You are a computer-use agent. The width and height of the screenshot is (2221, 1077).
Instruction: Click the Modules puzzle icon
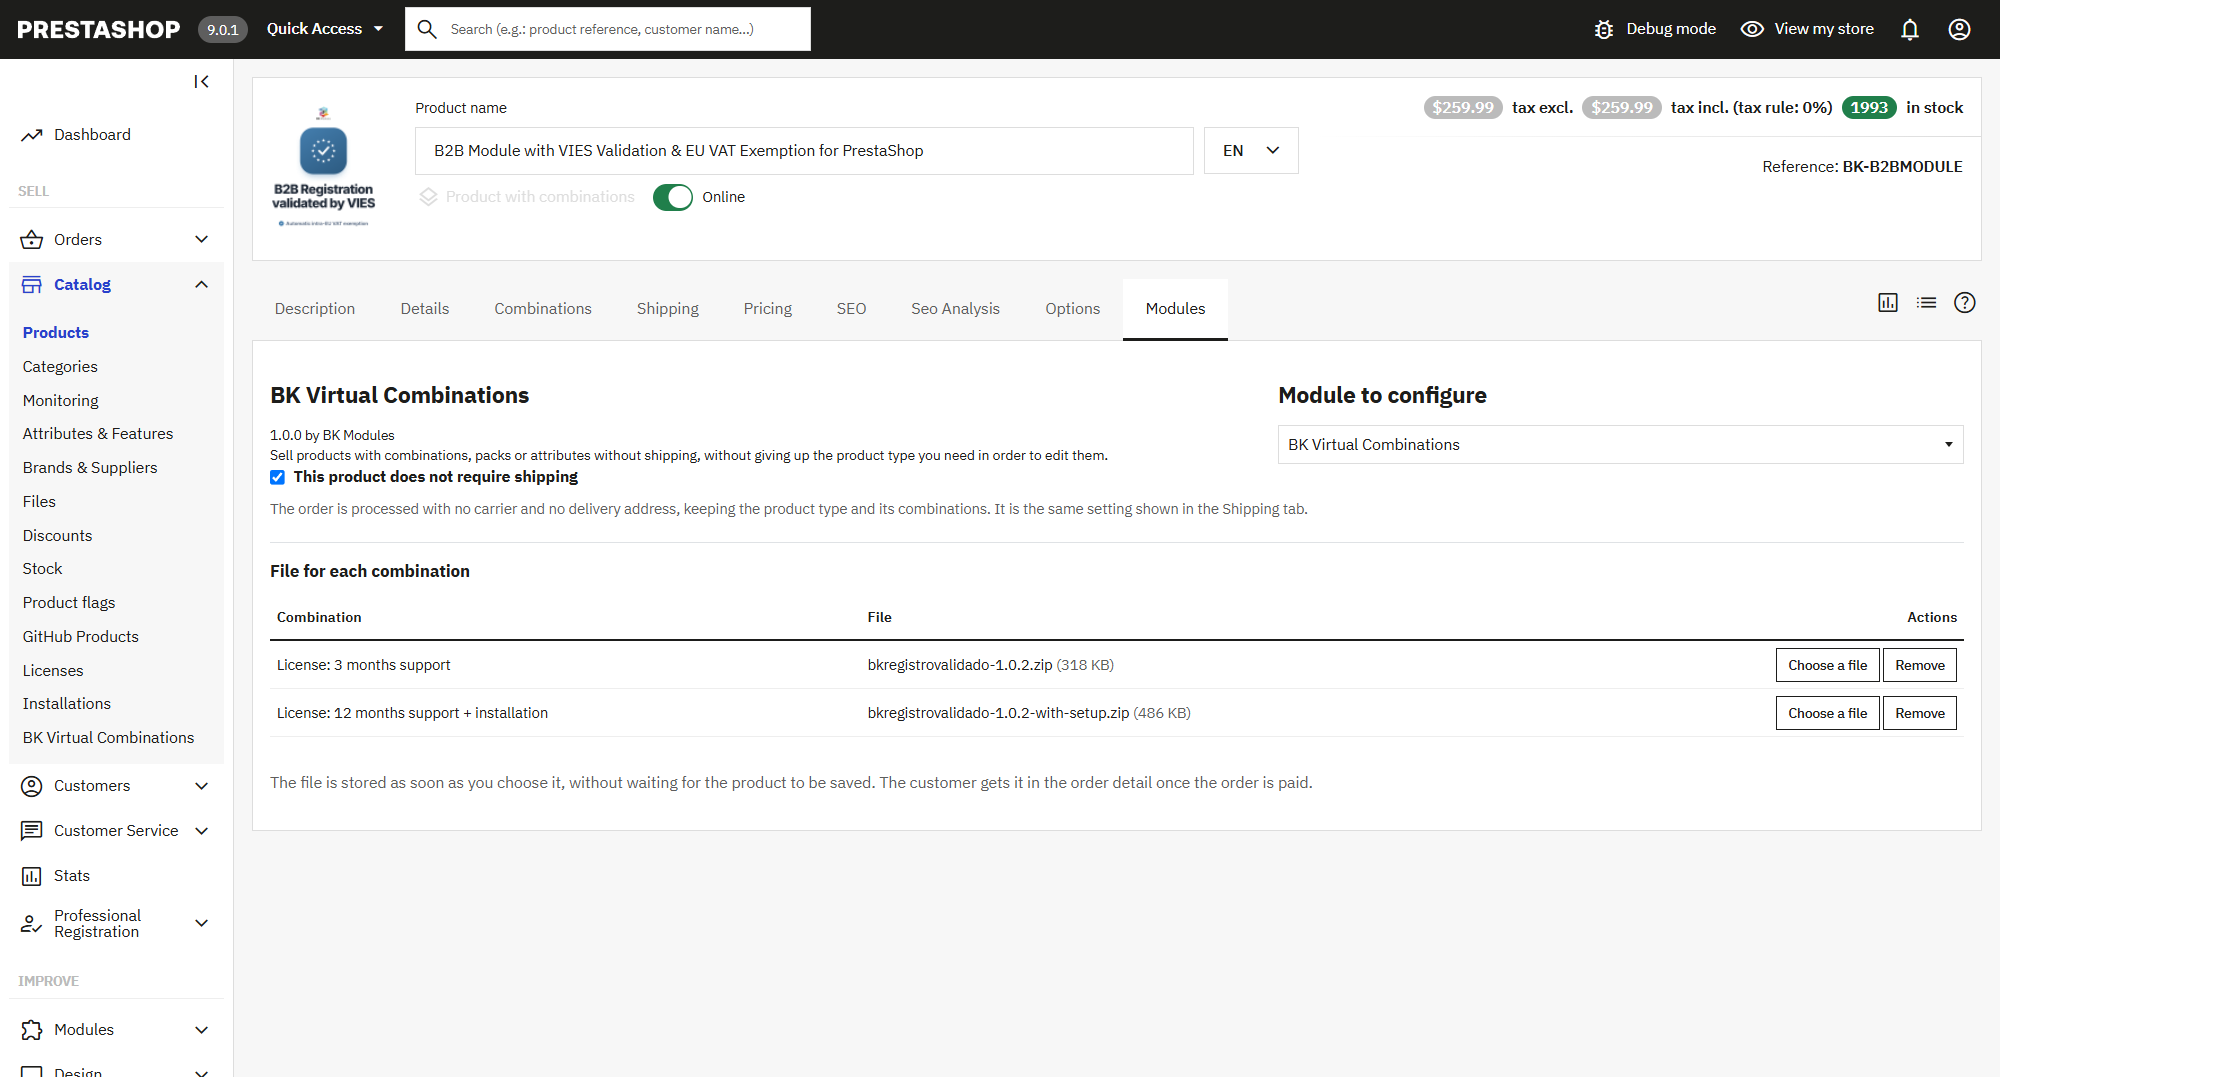32,1030
